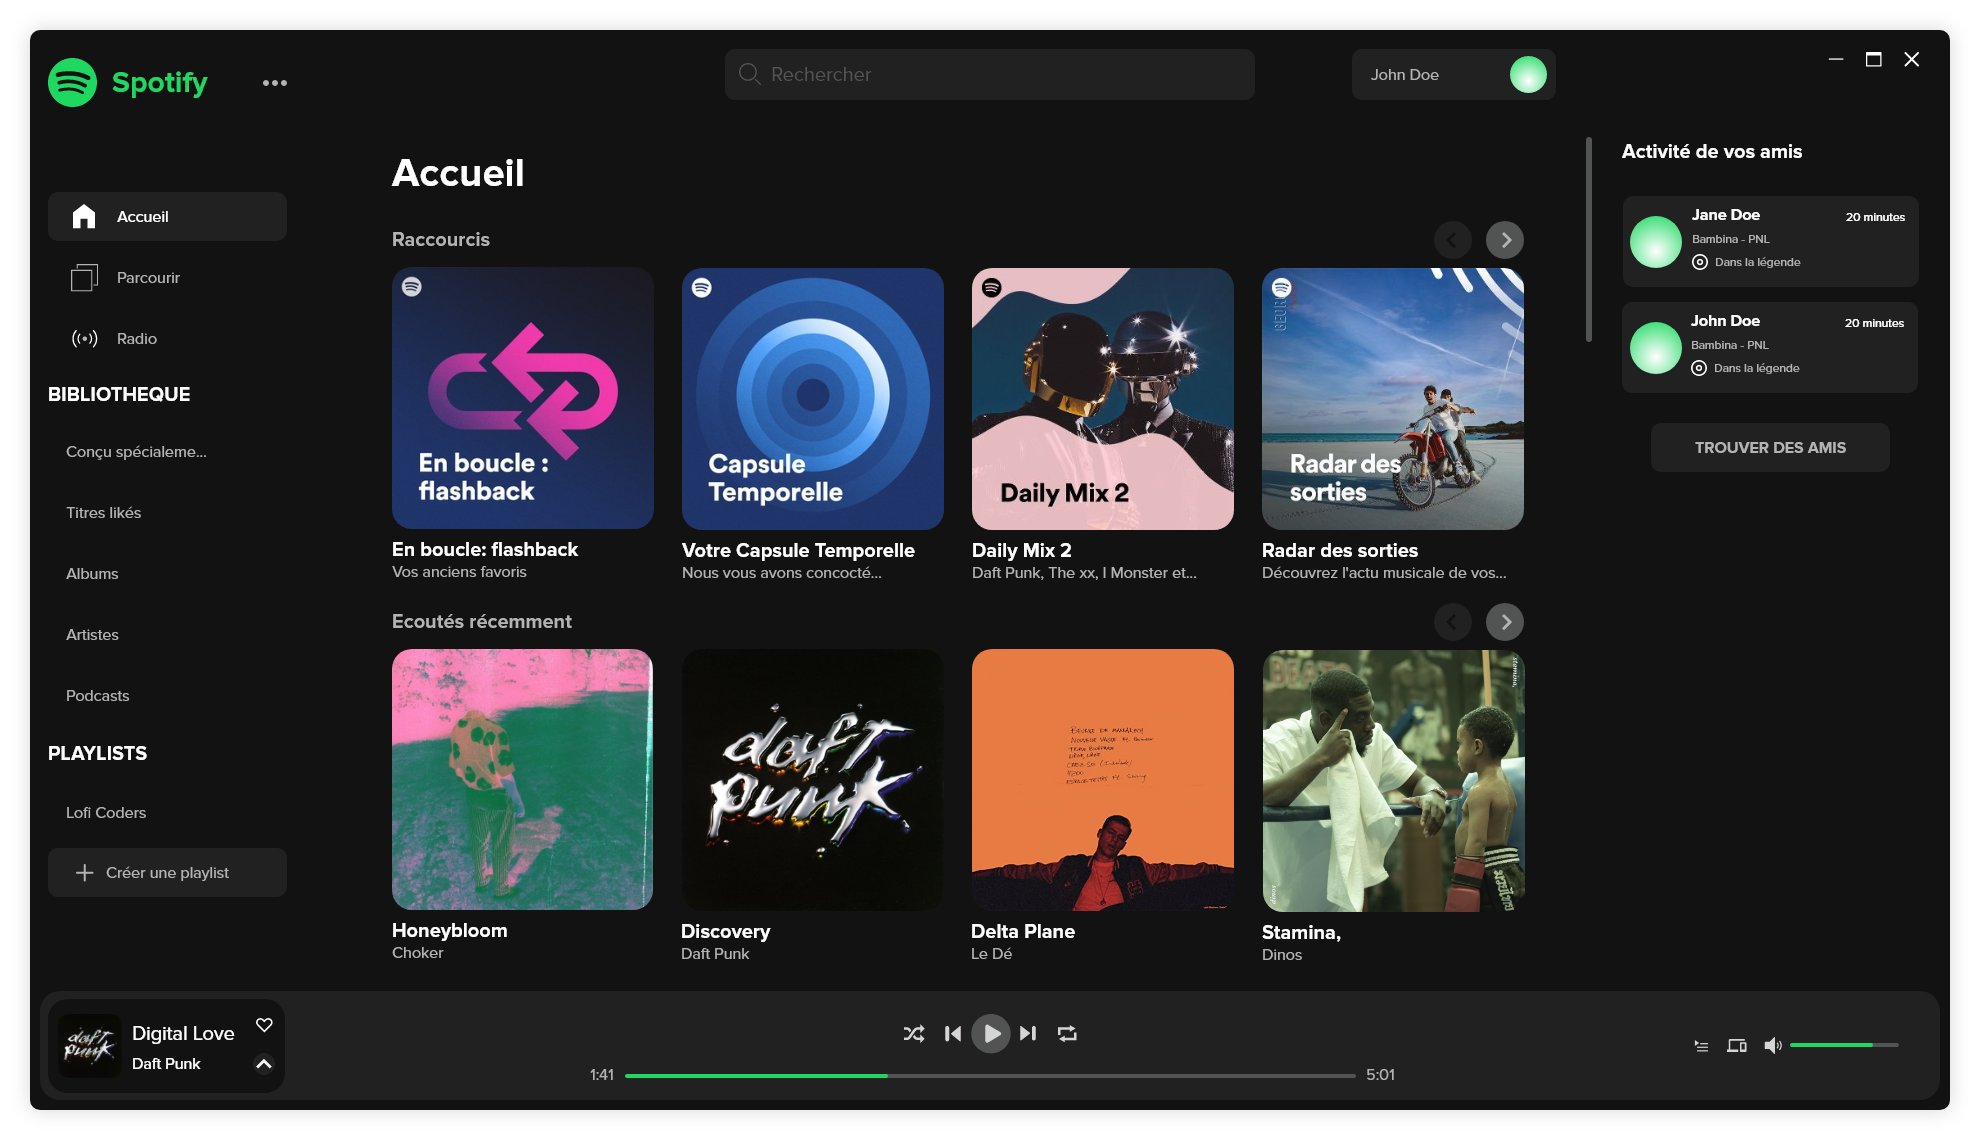Click disc icon in Jane Doe's activity
Image resolution: width=1980 pixels, height=1140 pixels.
pos(1700,262)
